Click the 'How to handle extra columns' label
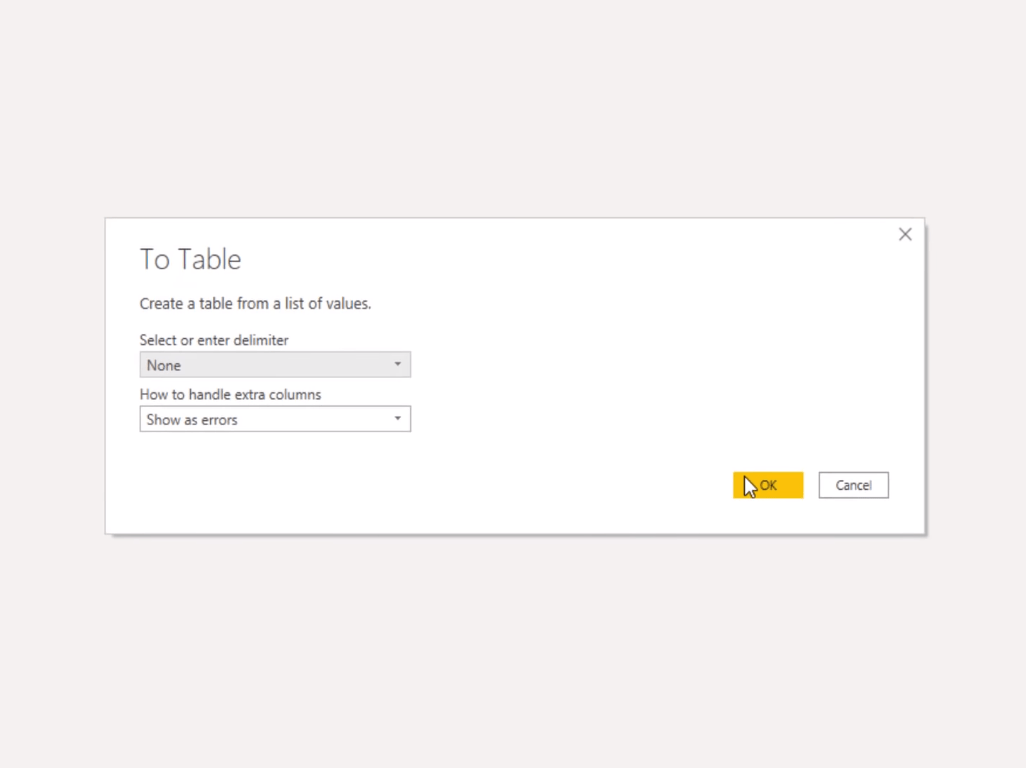 click(x=230, y=394)
